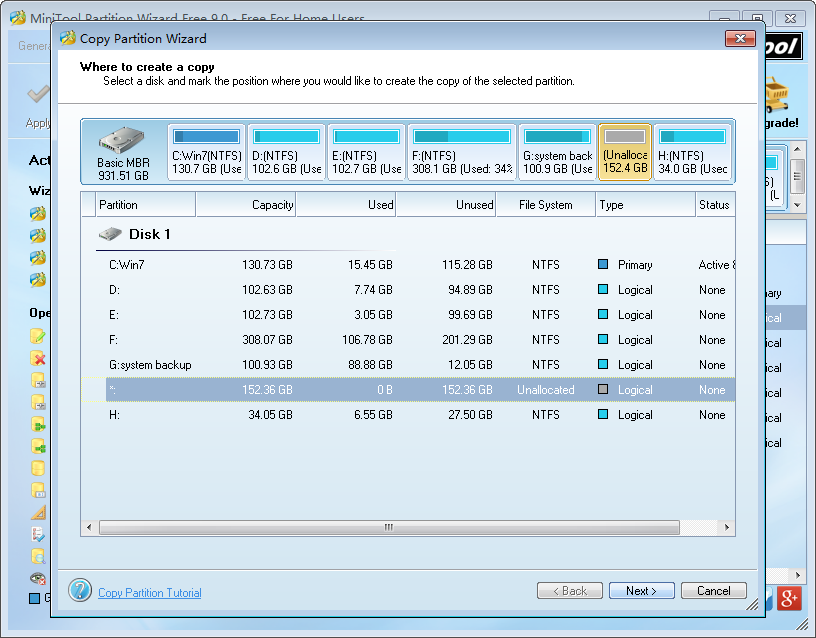Select H:(NTFS) 34.0 GB block
816x638 pixels.
coord(692,152)
